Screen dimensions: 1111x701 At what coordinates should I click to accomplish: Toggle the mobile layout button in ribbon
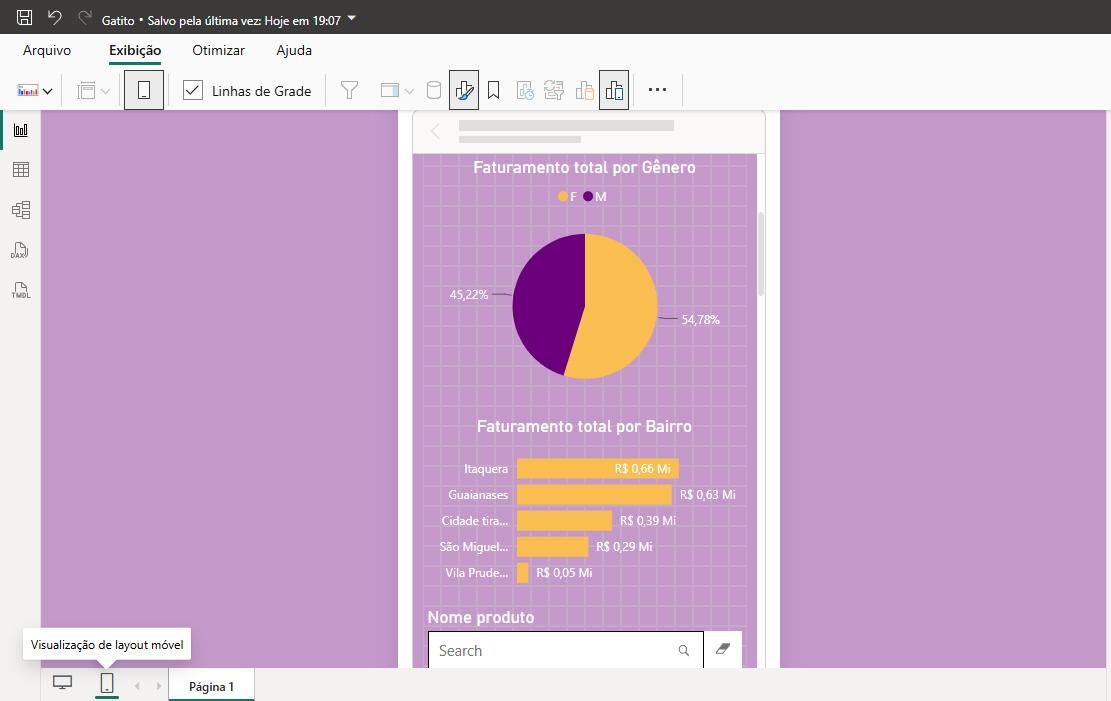(x=144, y=90)
